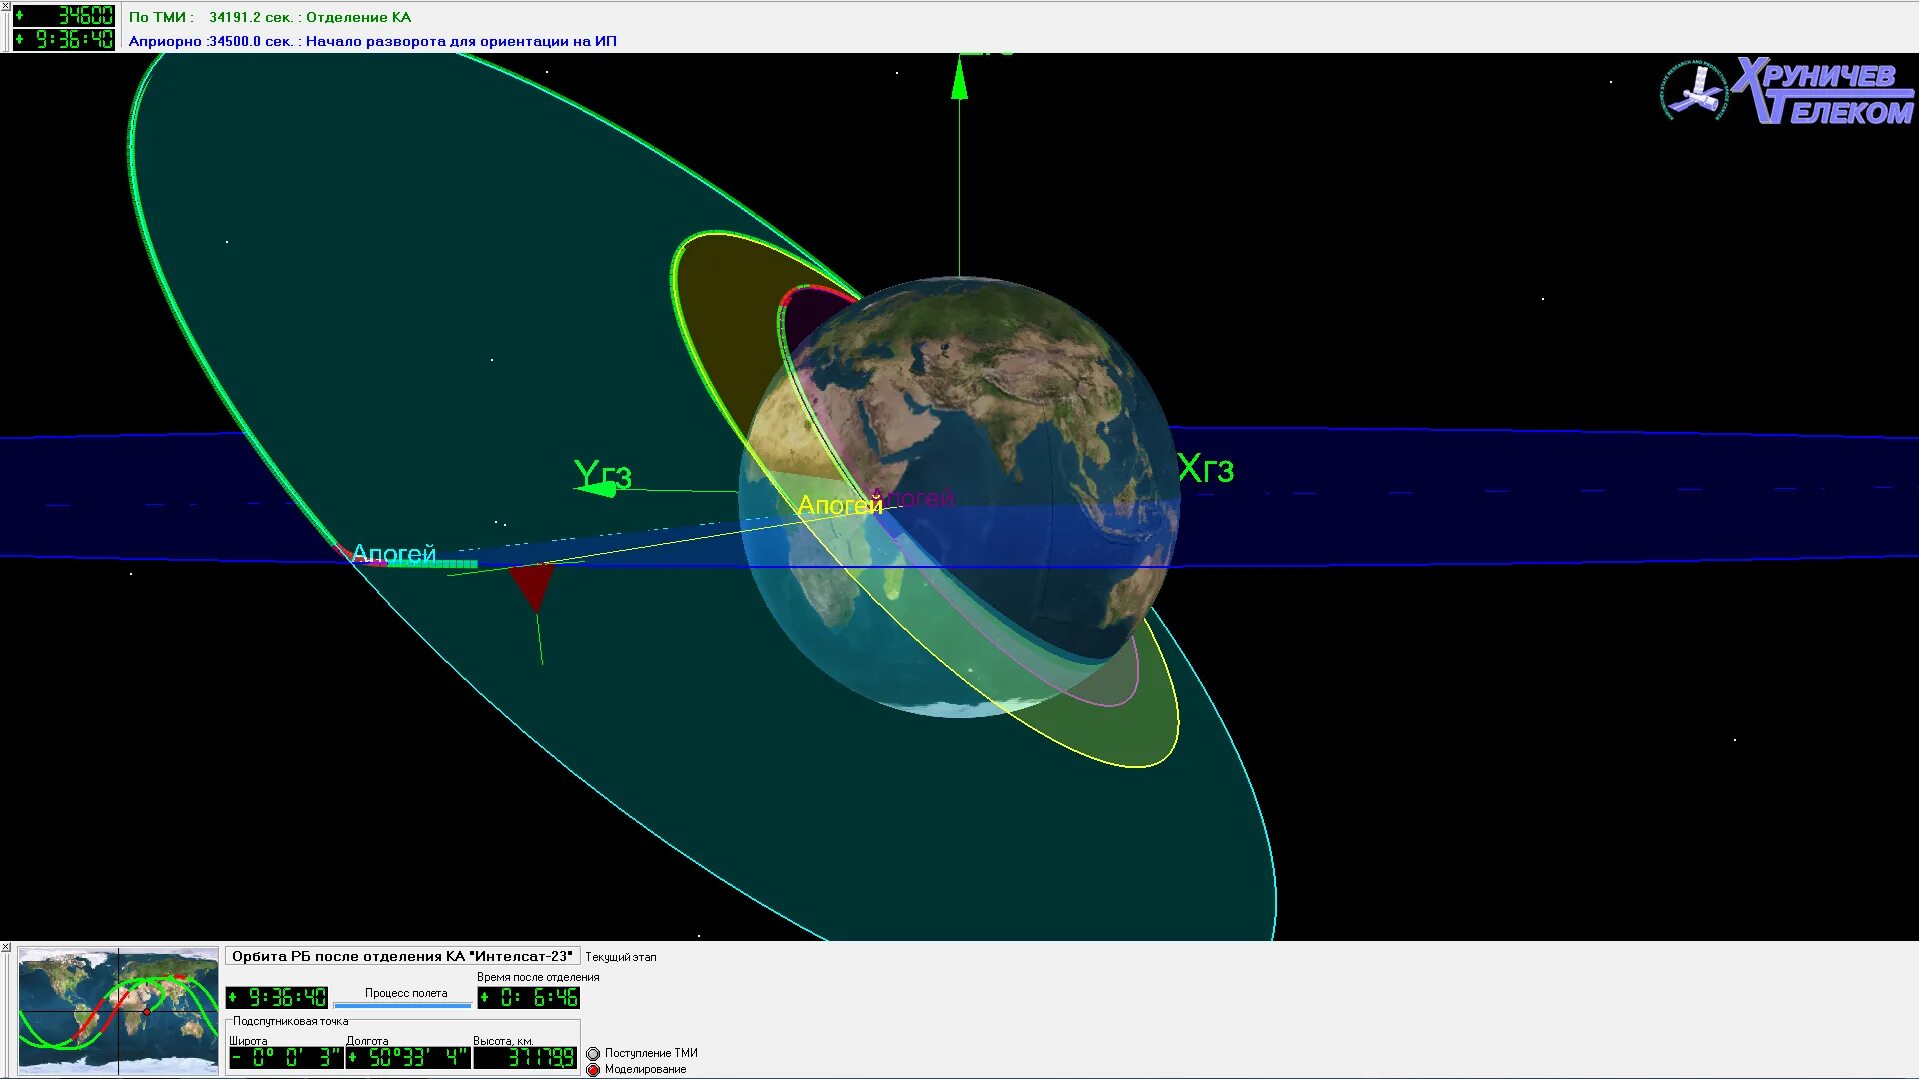Click the 'Подспутниковая точка' group label
This screenshot has width=1919, height=1079.
291,1021
